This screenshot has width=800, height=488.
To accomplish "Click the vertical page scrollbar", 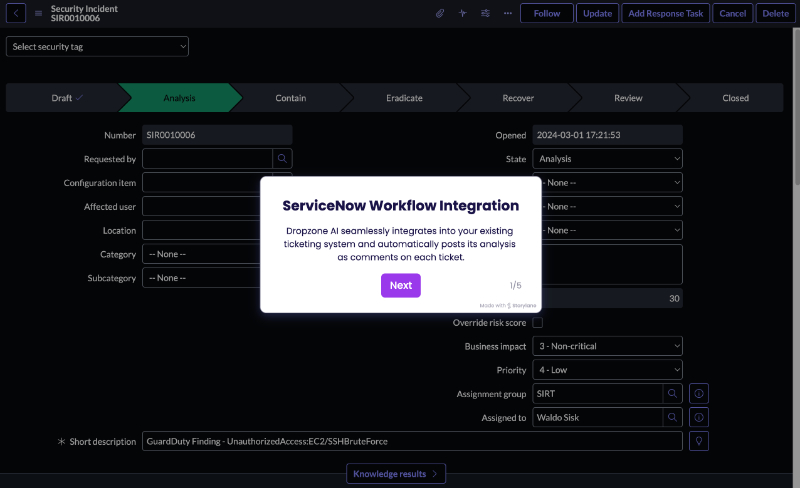I will pos(796,107).
